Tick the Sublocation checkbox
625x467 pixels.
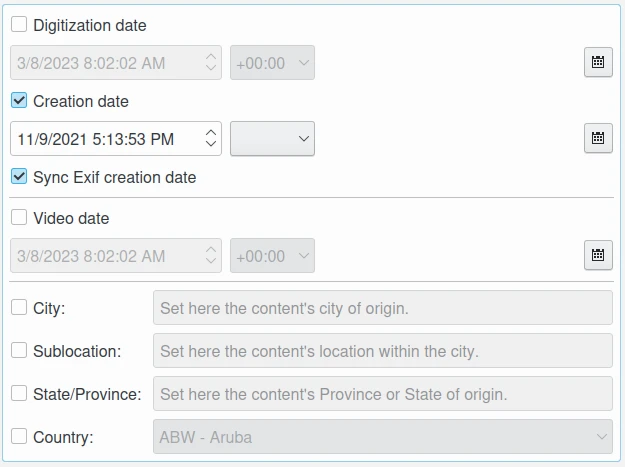point(19,351)
